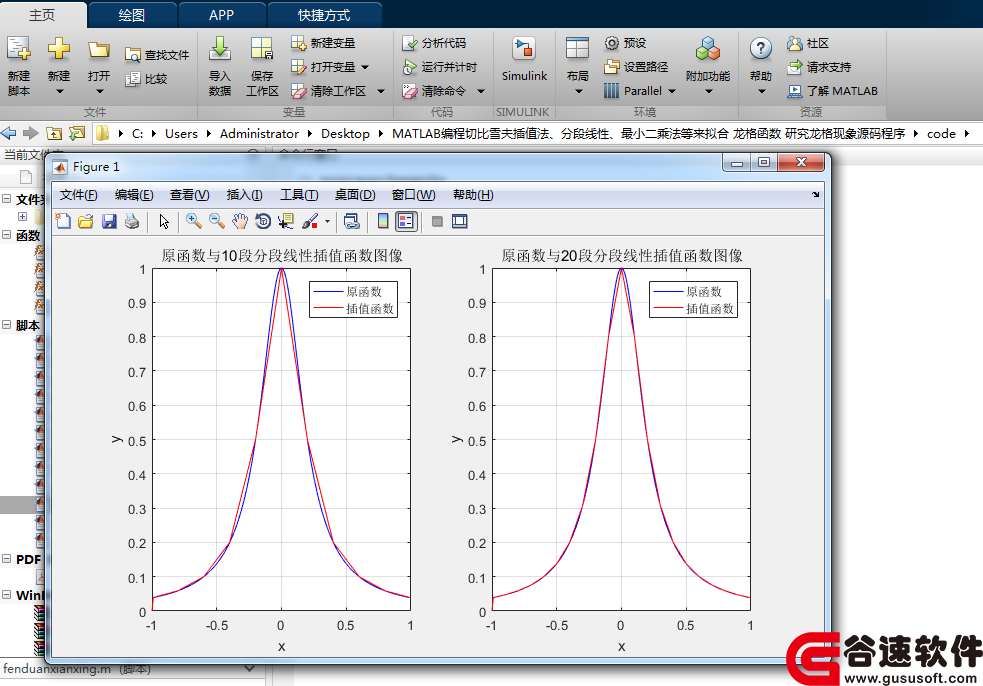Go up one folder level in the address bar
The width and height of the screenshot is (983, 686).
(55, 133)
